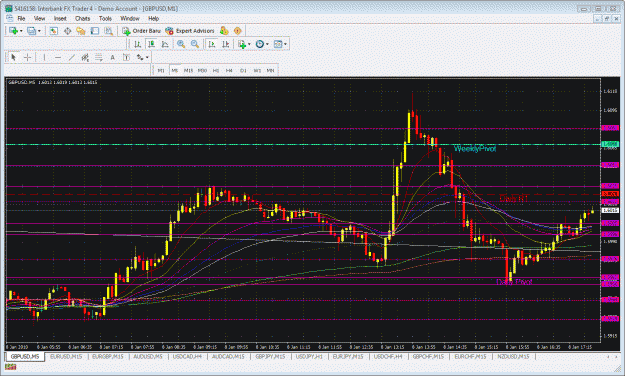
Task: Toggle the Terminal window icon
Action: pyautogui.click(x=94, y=31)
